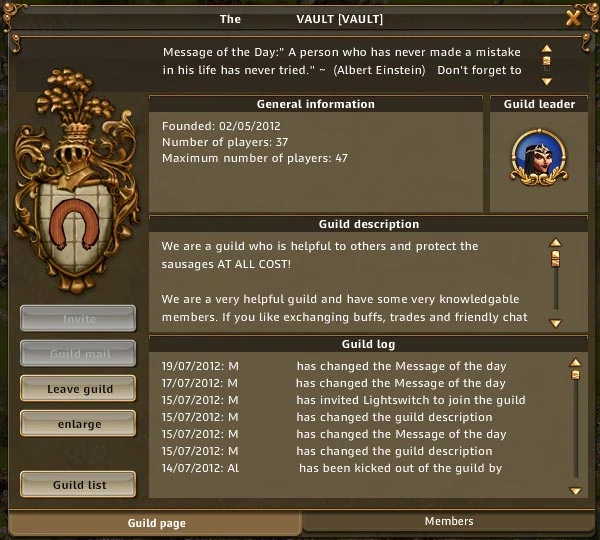Click the Guild log scrollbar thumb
This screenshot has width=600, height=540.
pos(576,375)
